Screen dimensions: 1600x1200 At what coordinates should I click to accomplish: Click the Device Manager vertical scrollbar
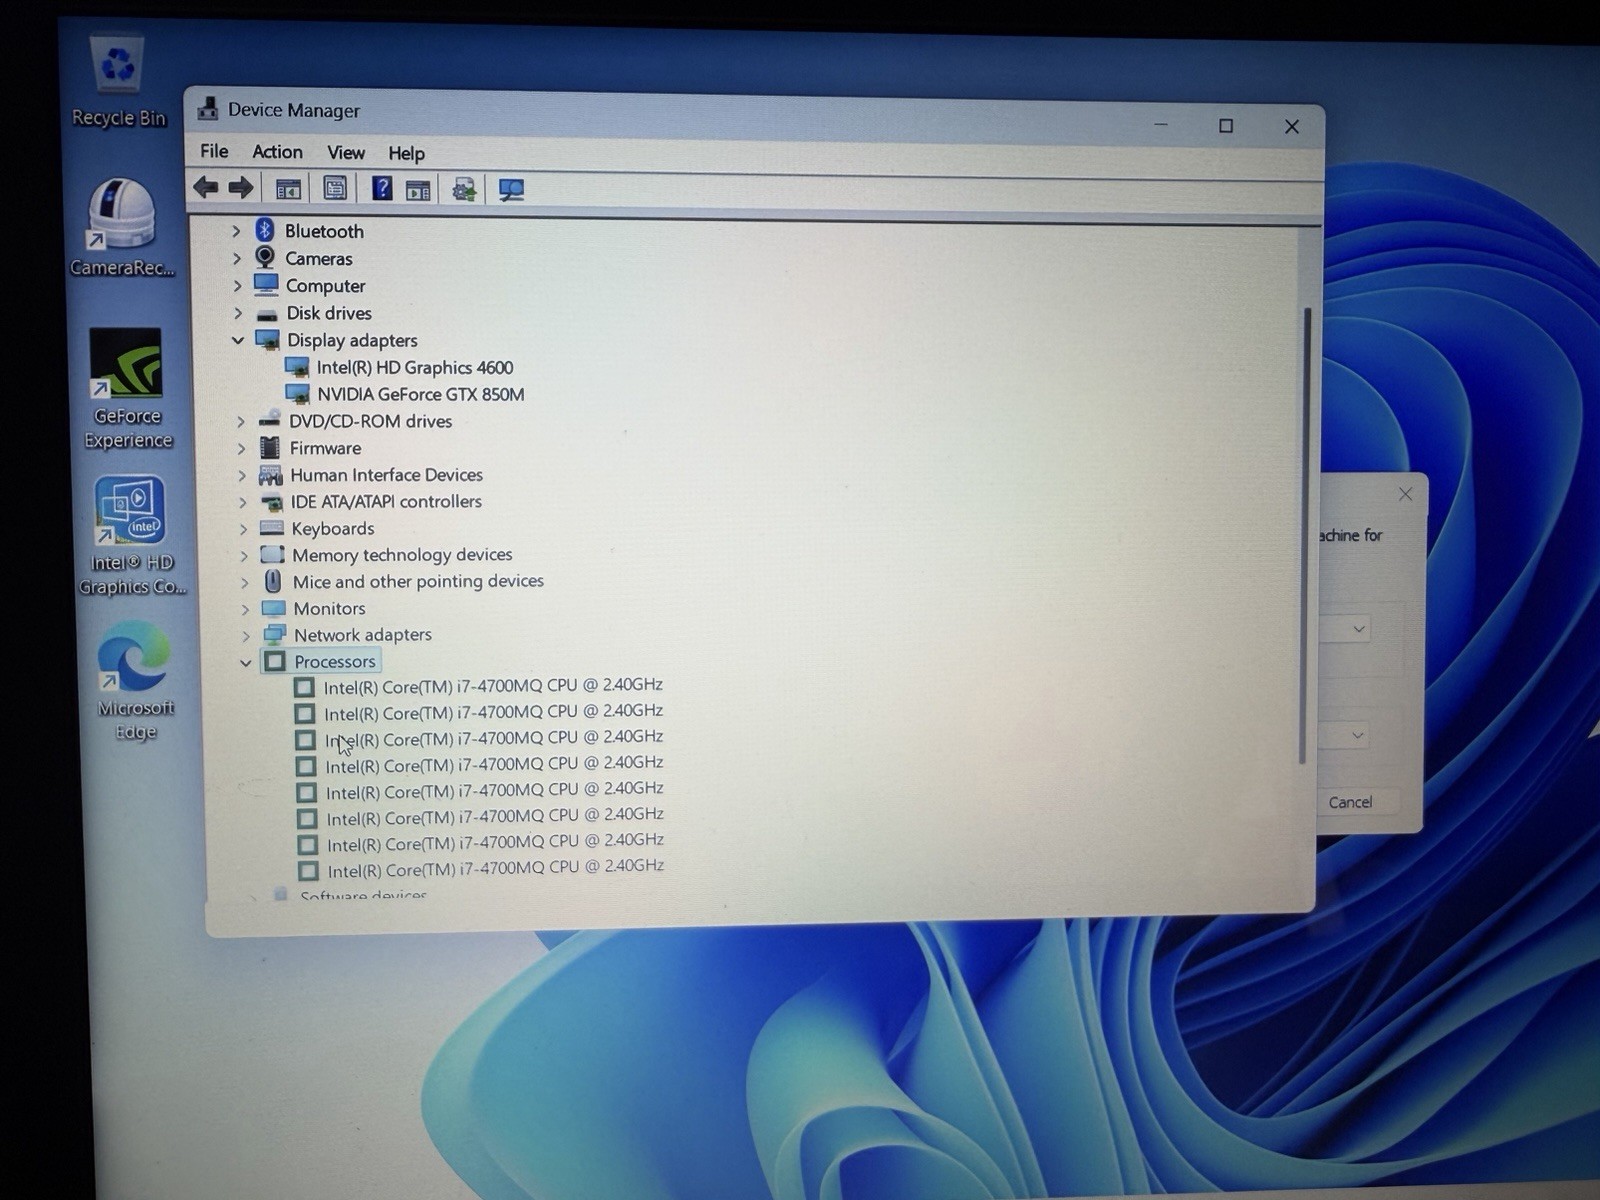(x=1304, y=535)
